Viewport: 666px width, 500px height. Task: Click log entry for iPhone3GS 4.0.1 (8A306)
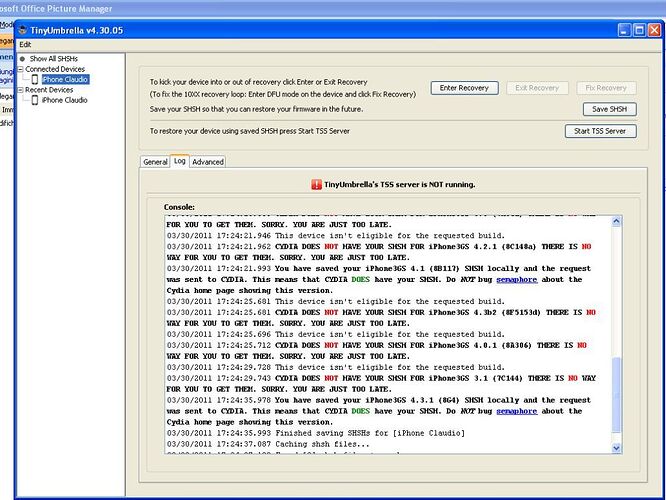click(x=377, y=351)
